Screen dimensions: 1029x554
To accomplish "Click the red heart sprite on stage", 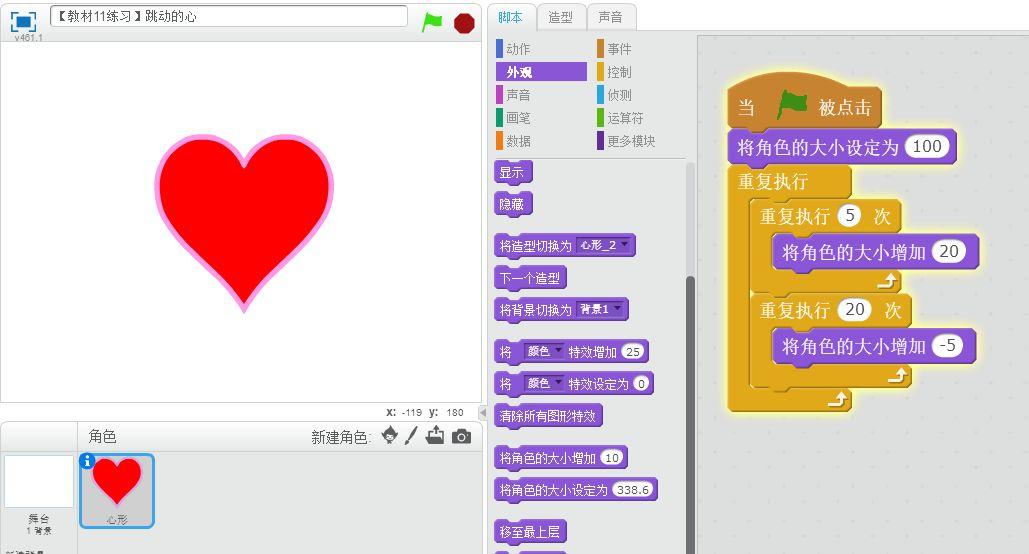I will coord(243,223).
